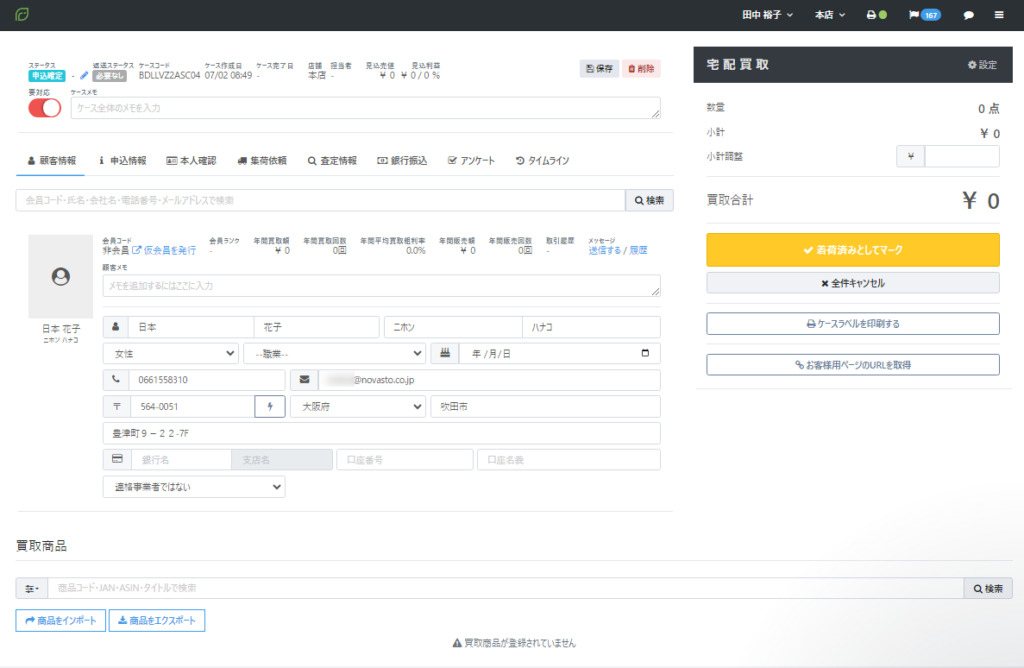This screenshot has width=1024, height=668.
Task: Click the customer avatar placeholder
Action: point(61,276)
